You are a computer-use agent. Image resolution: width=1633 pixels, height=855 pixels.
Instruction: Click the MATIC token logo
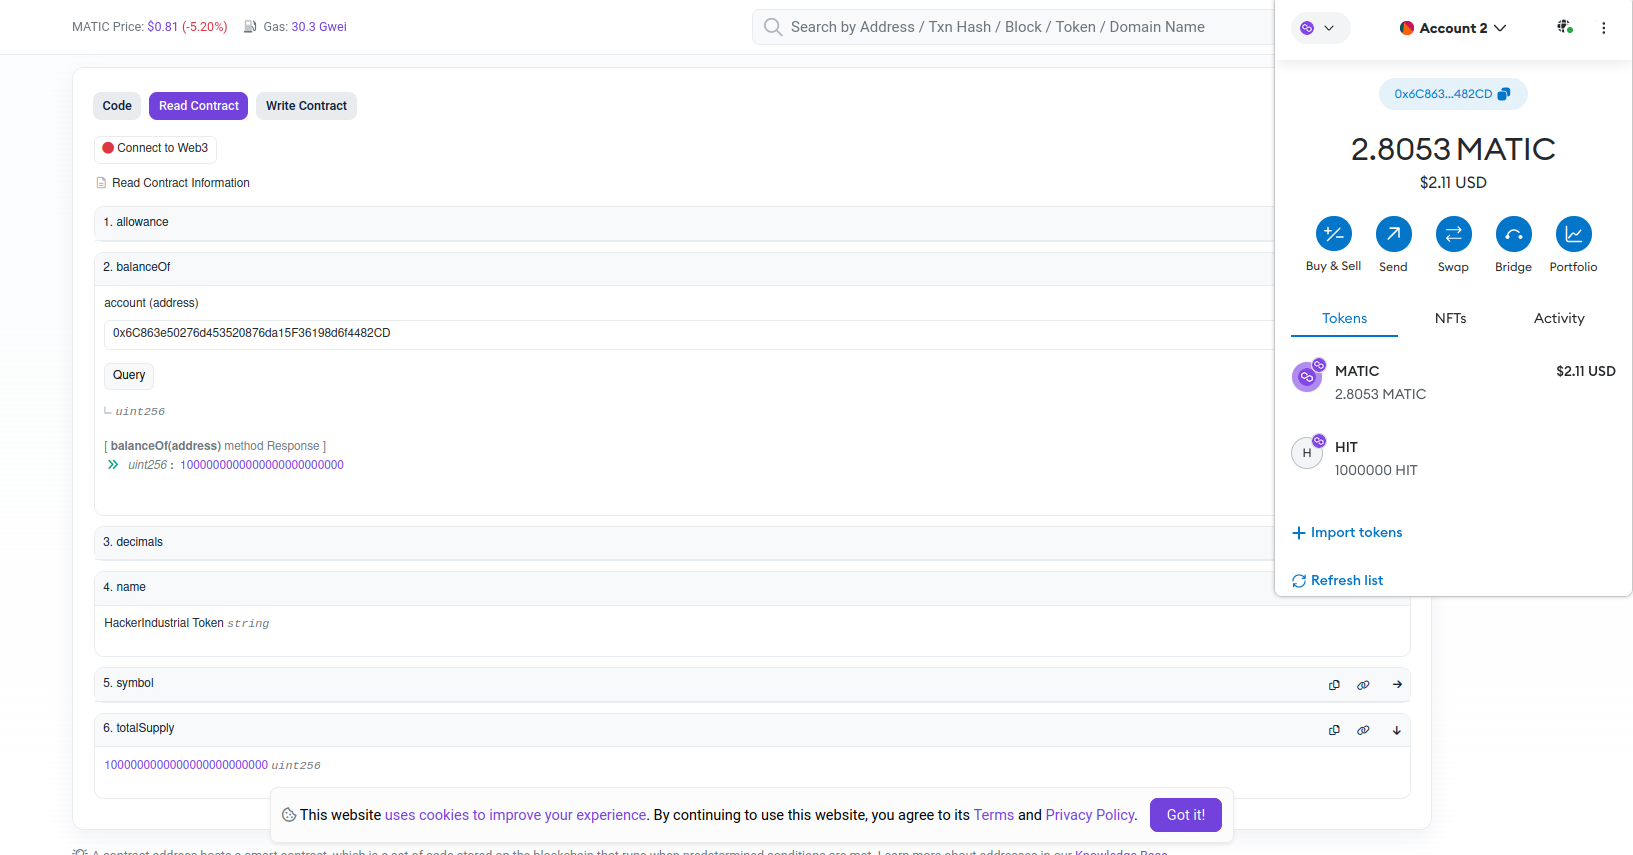[1307, 377]
